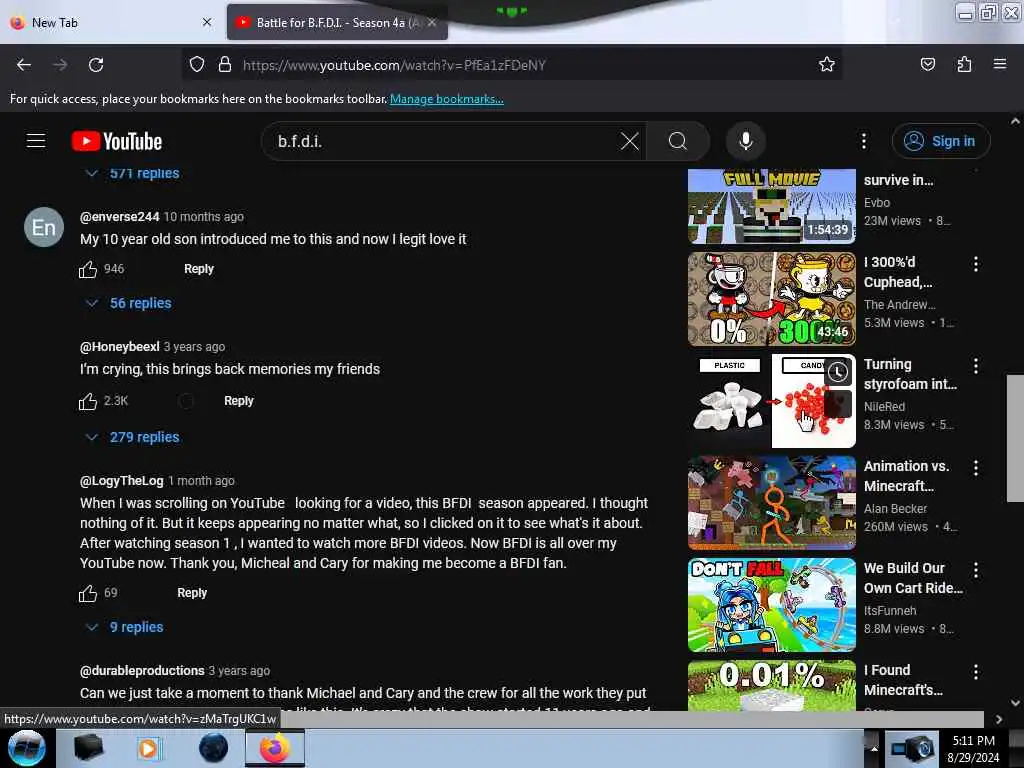Viewport: 1024px width, 768px height.
Task: Open media player taskbar icon
Action: 148,748
